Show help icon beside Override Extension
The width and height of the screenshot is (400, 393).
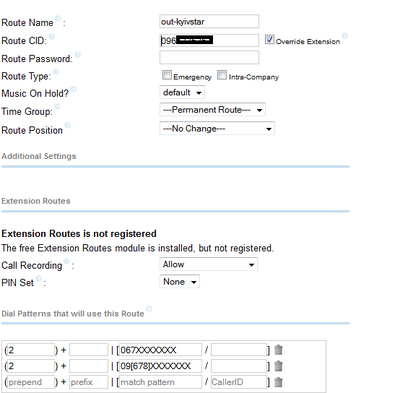click(345, 36)
